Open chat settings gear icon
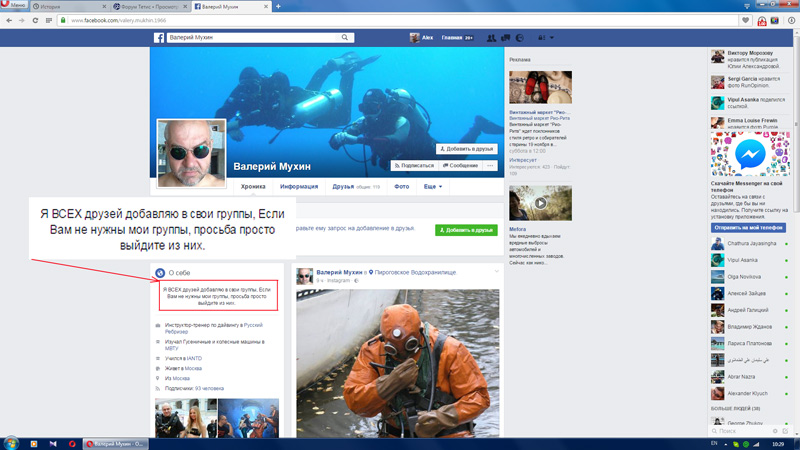The height and width of the screenshot is (450, 800). coord(775,432)
